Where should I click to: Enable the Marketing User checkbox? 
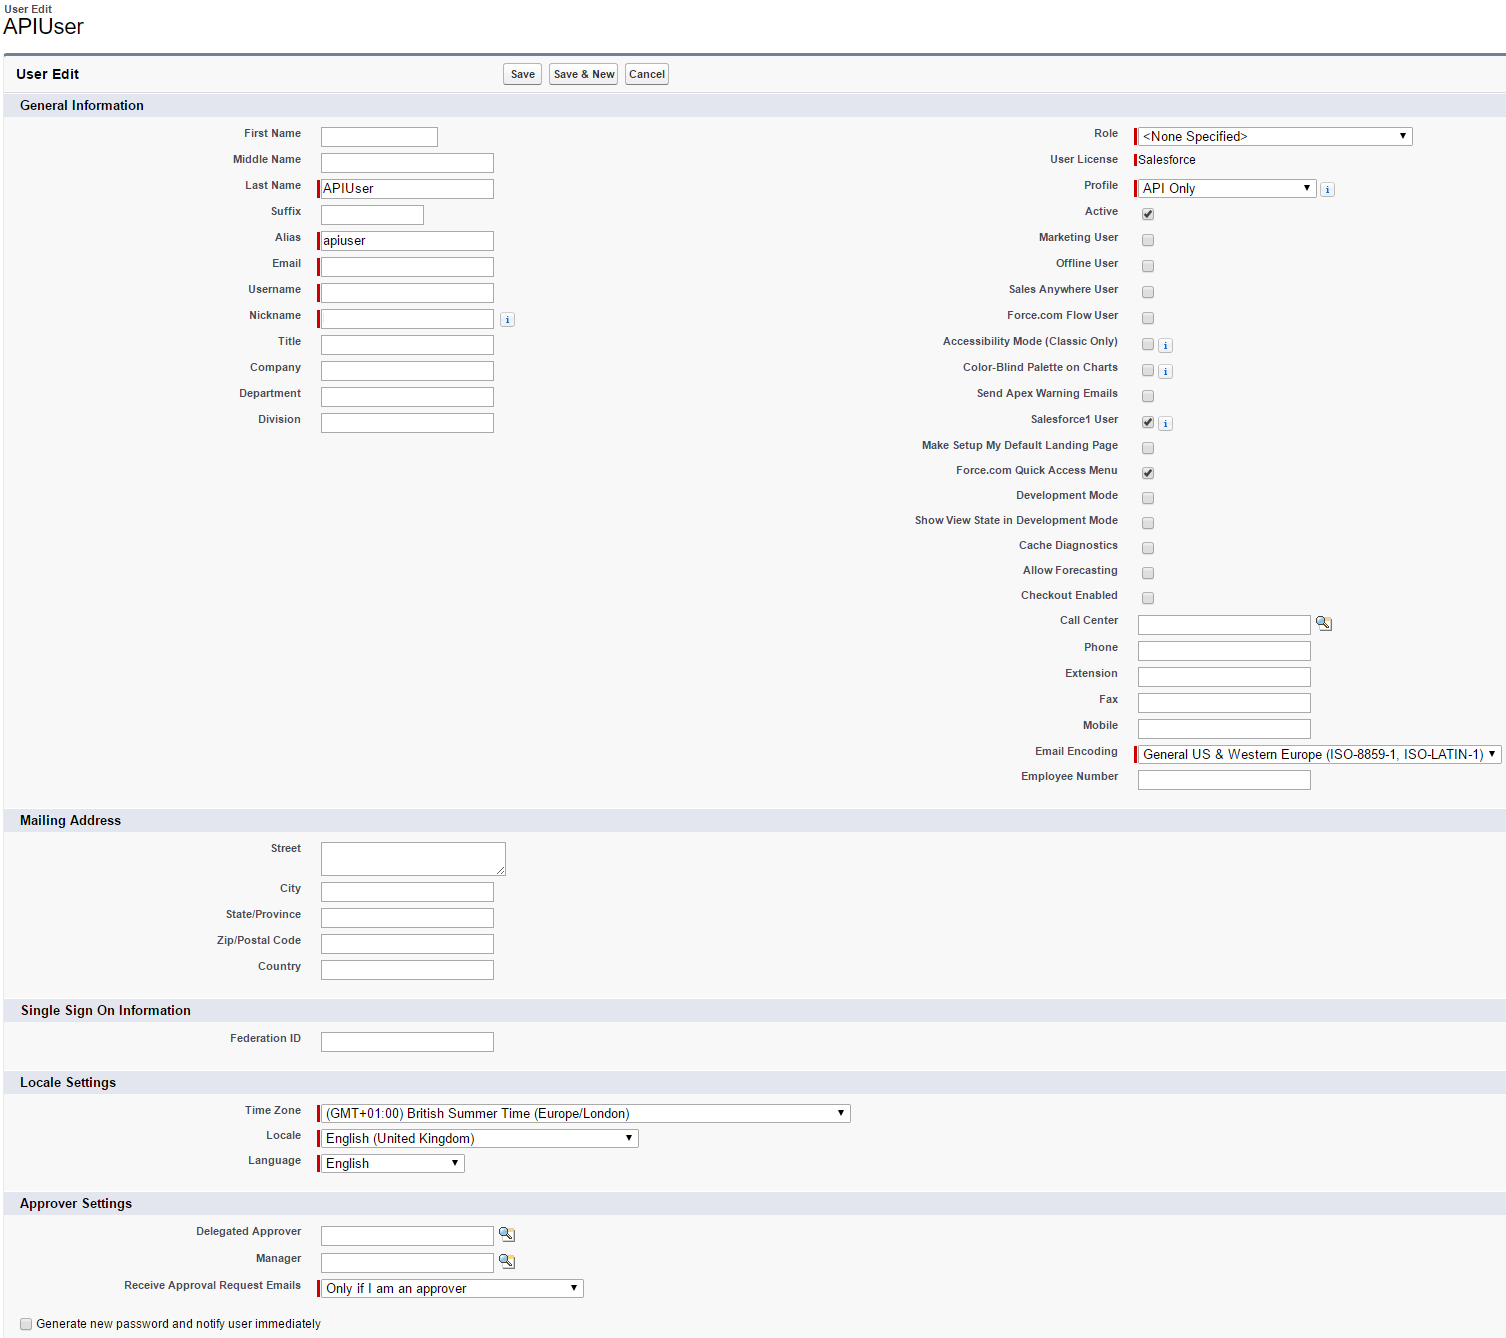[1148, 240]
